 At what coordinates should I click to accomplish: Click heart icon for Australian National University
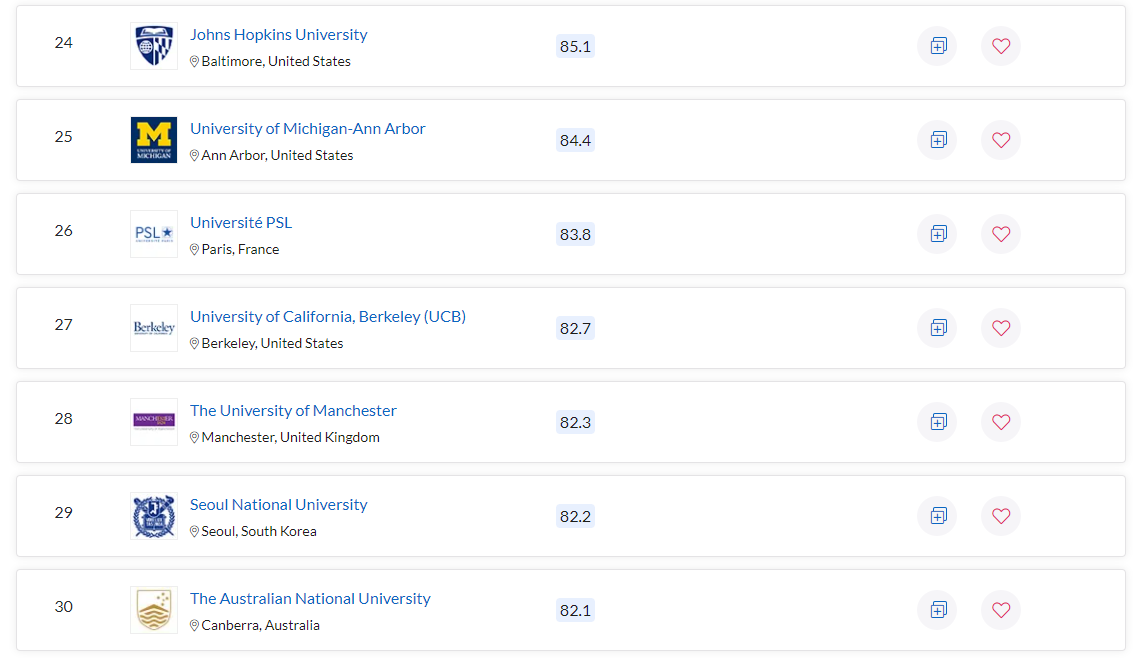pyautogui.click(x=1001, y=610)
